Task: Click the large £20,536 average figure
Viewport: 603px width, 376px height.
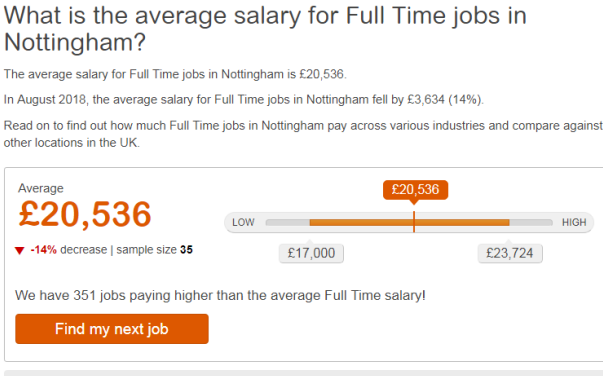Action: tap(85, 215)
